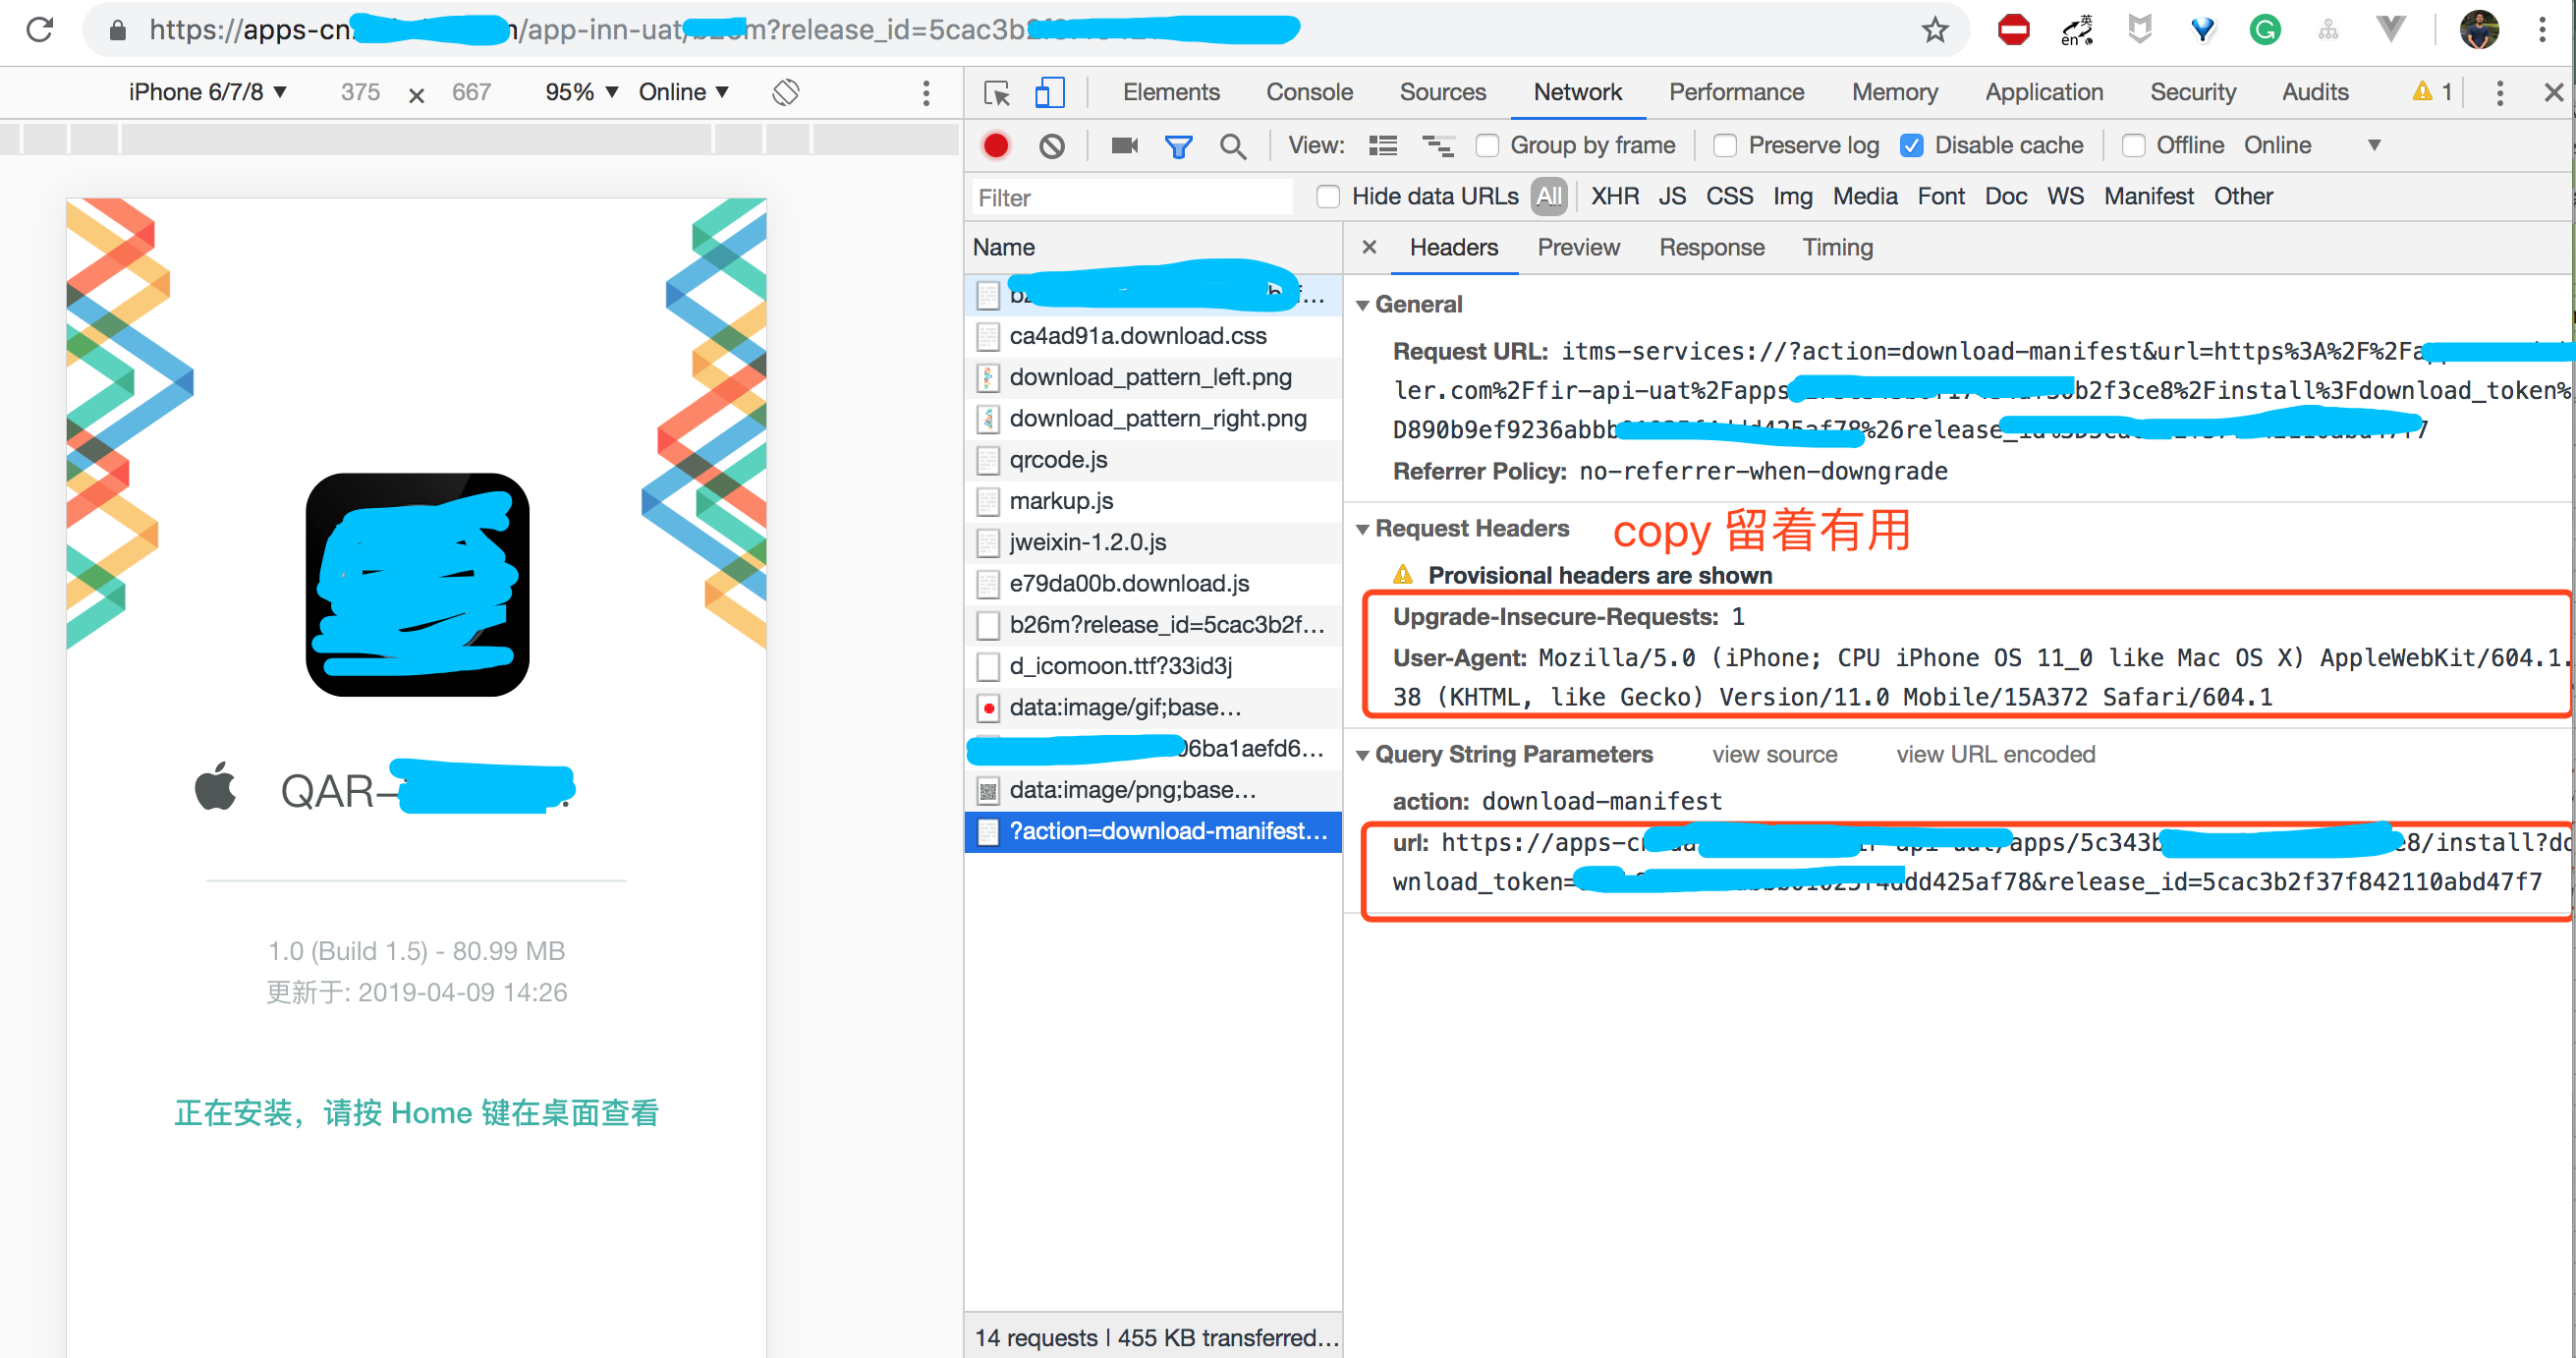The image size is (2576, 1358).
Task: Open the 95% zoom dropdown
Action: coord(581,92)
